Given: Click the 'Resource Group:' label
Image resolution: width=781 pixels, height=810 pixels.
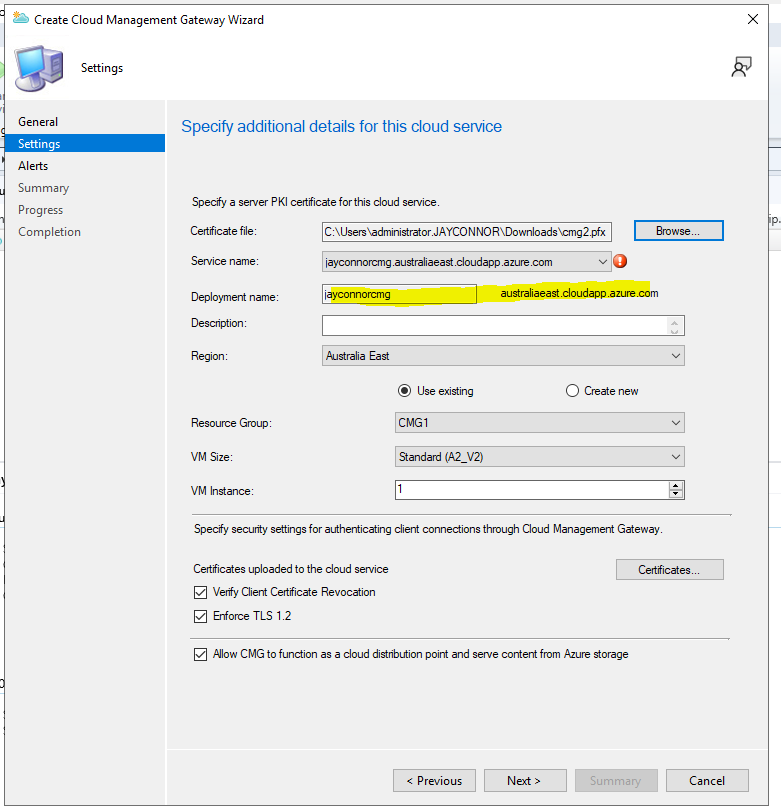Looking at the screenshot, I should 231,423.
